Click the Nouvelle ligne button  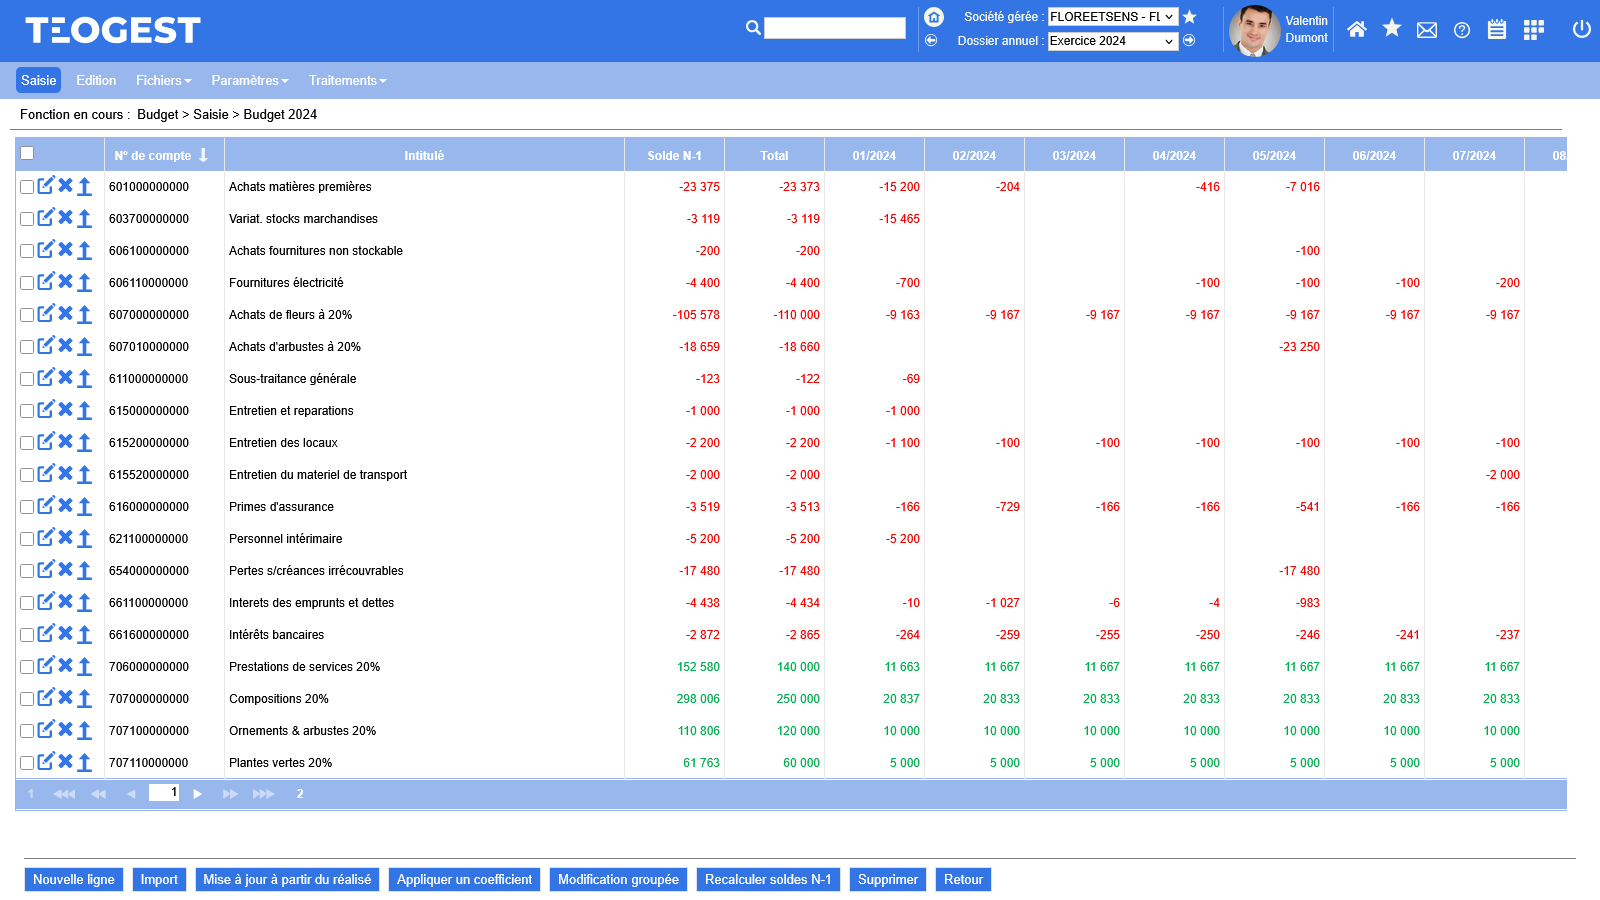click(74, 880)
